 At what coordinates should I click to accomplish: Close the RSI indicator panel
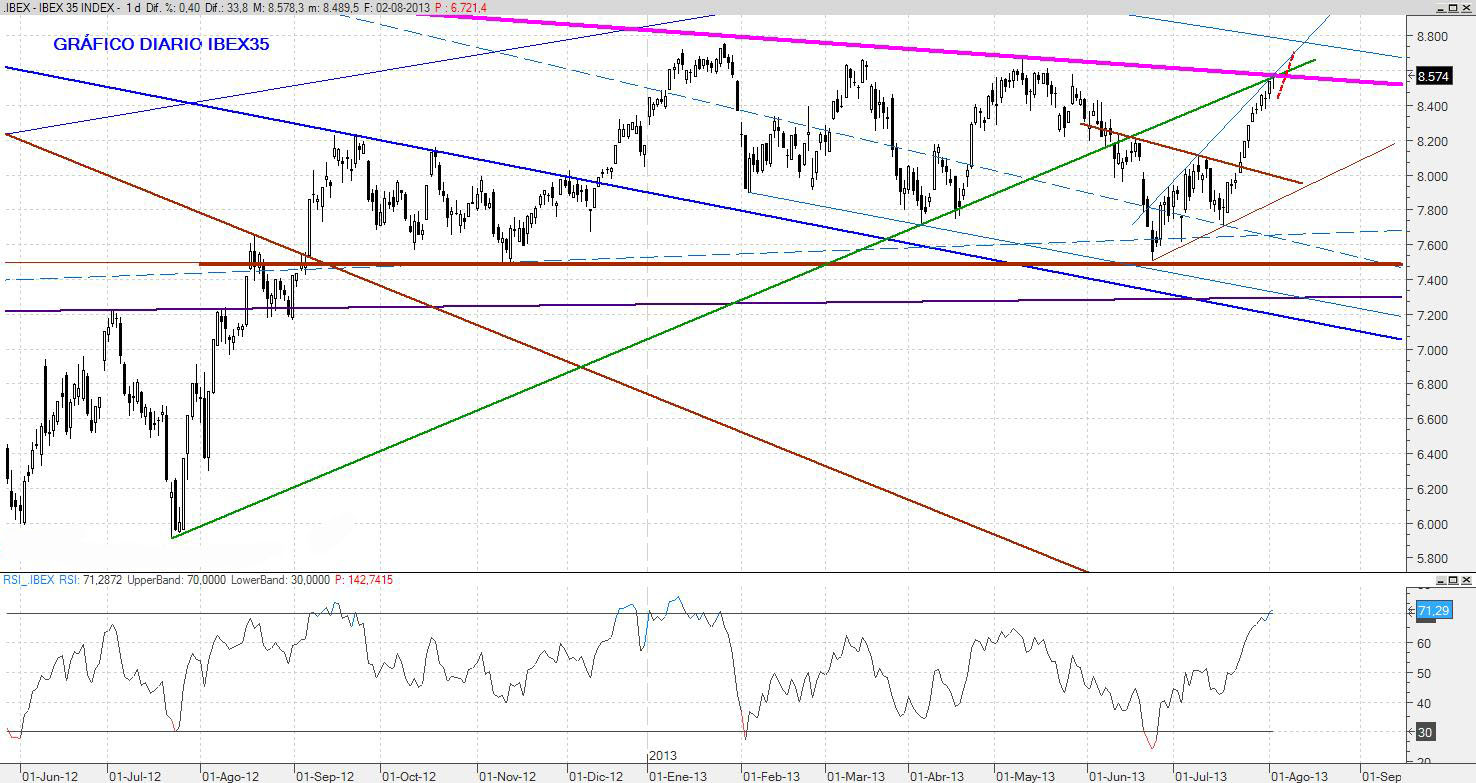(1466, 580)
